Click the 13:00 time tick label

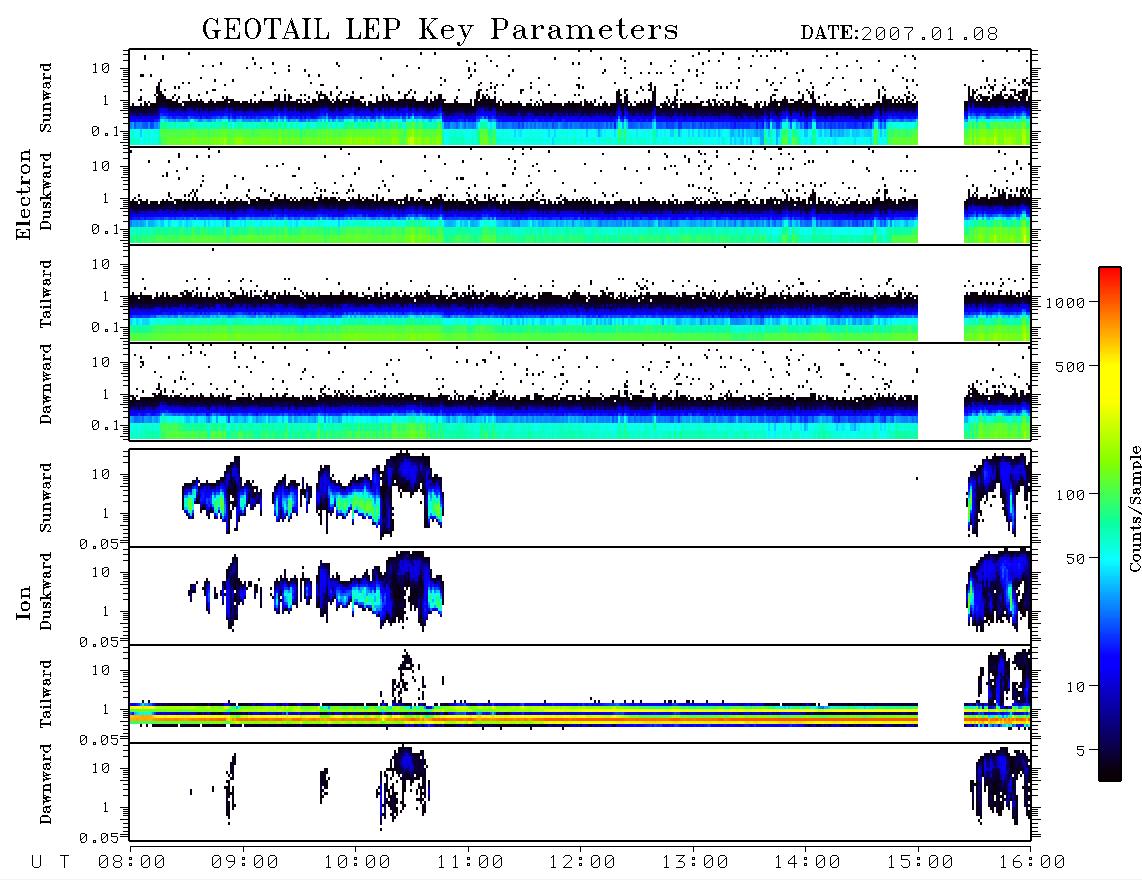(x=694, y=862)
